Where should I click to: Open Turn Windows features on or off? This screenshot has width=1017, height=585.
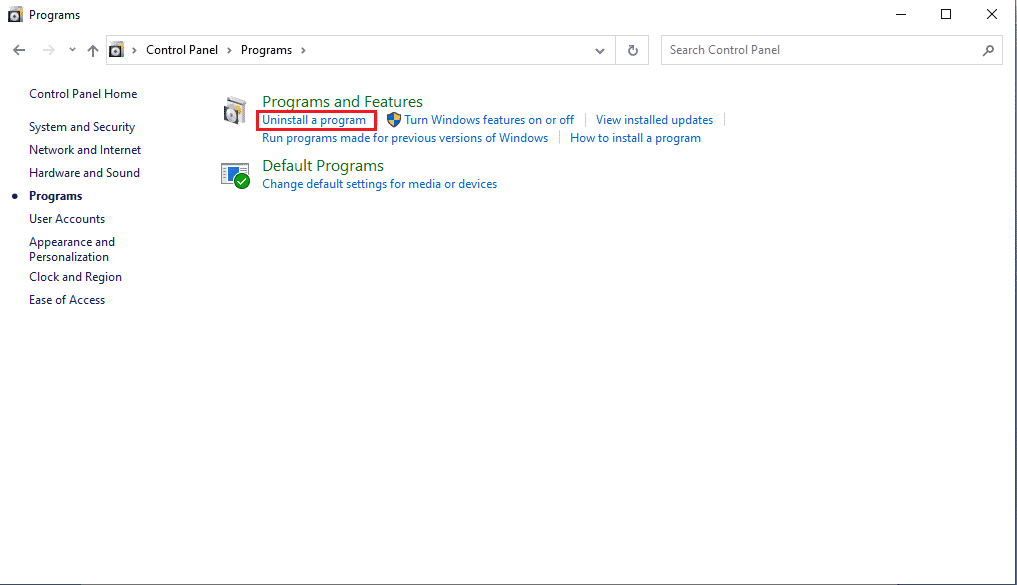coord(489,120)
